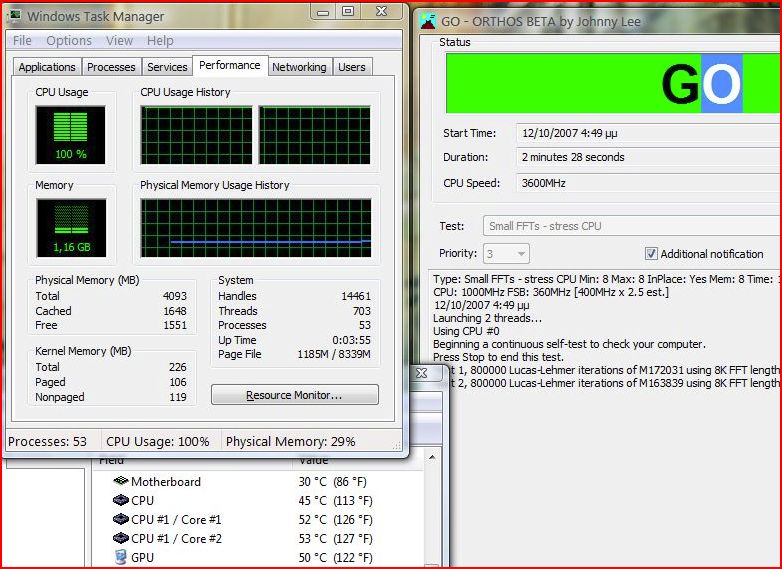
Task: Click the Memory 1,16 GB meter
Action: point(71,228)
